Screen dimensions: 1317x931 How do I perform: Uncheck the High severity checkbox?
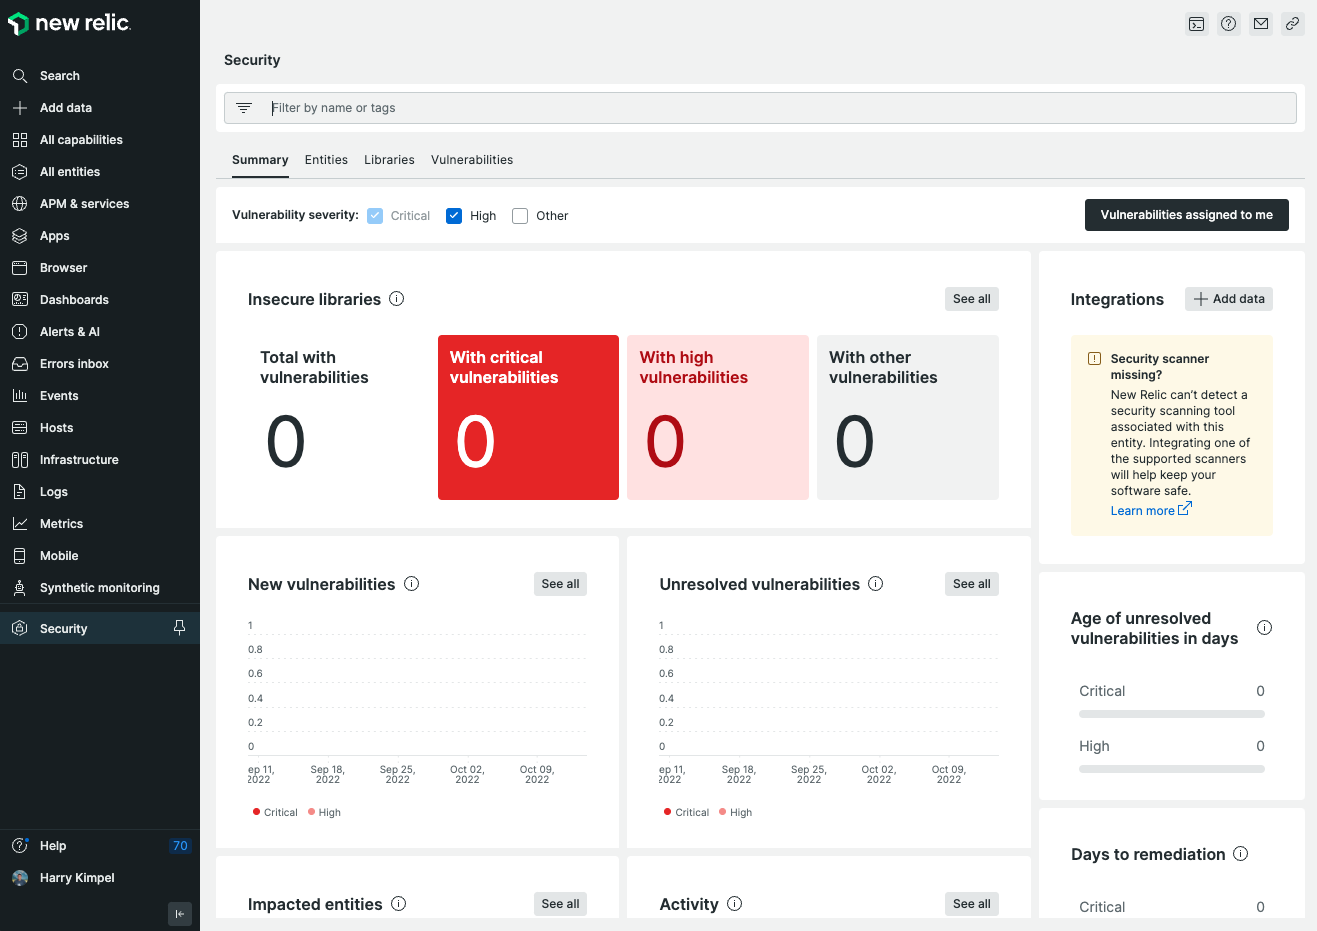click(454, 215)
